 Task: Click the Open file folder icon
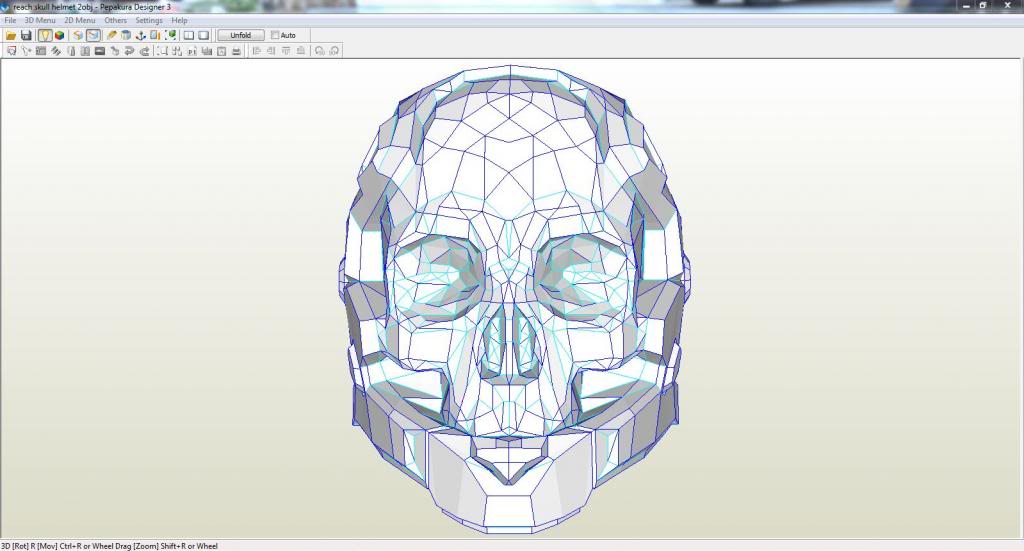[x=11, y=35]
